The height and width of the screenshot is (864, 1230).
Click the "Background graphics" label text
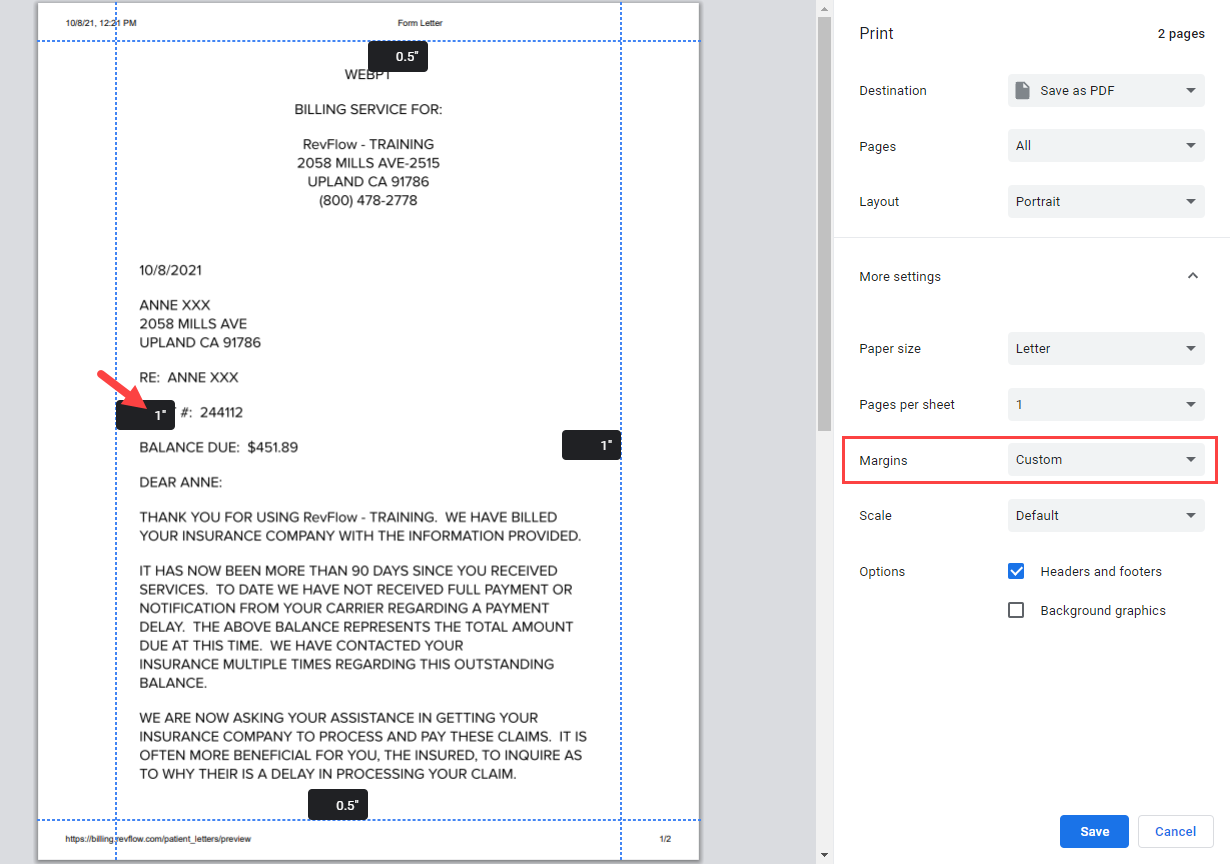point(1103,611)
